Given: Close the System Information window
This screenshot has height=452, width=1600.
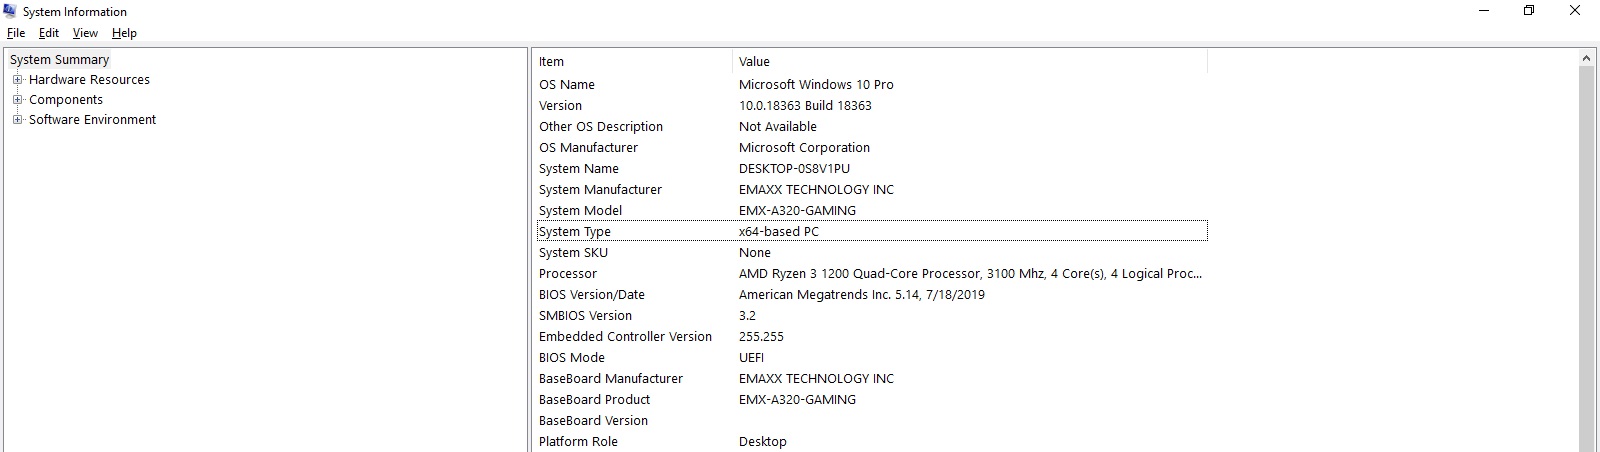Looking at the screenshot, I should click(1575, 11).
